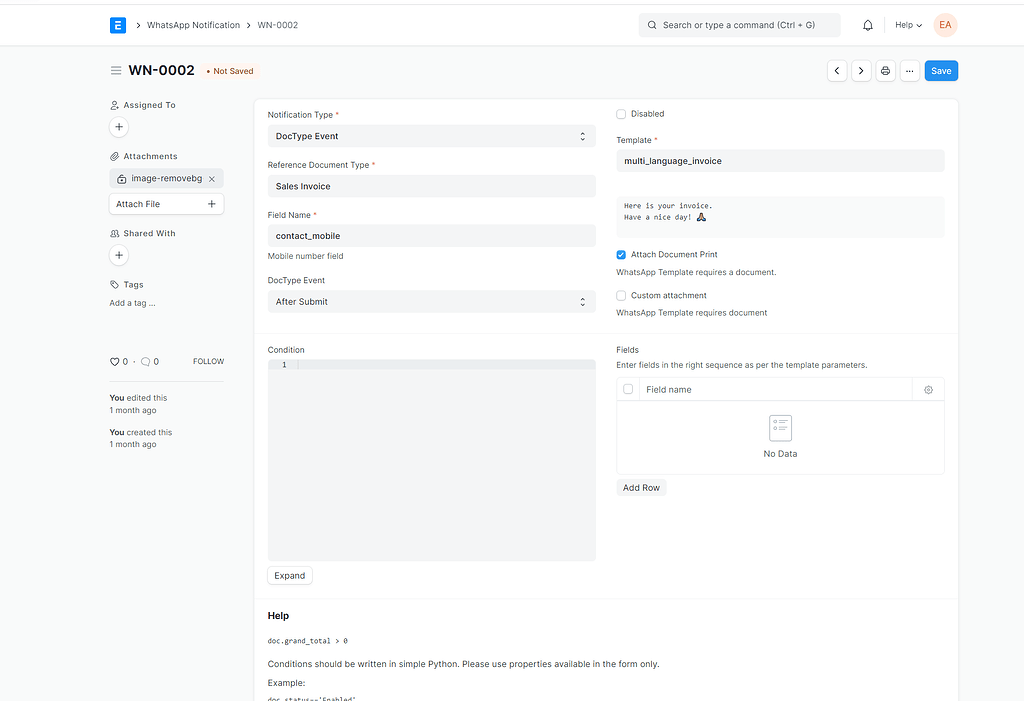Image resolution: width=1024 pixels, height=701 pixels.
Task: Enable Custom attachment checkbox
Action: point(621,296)
